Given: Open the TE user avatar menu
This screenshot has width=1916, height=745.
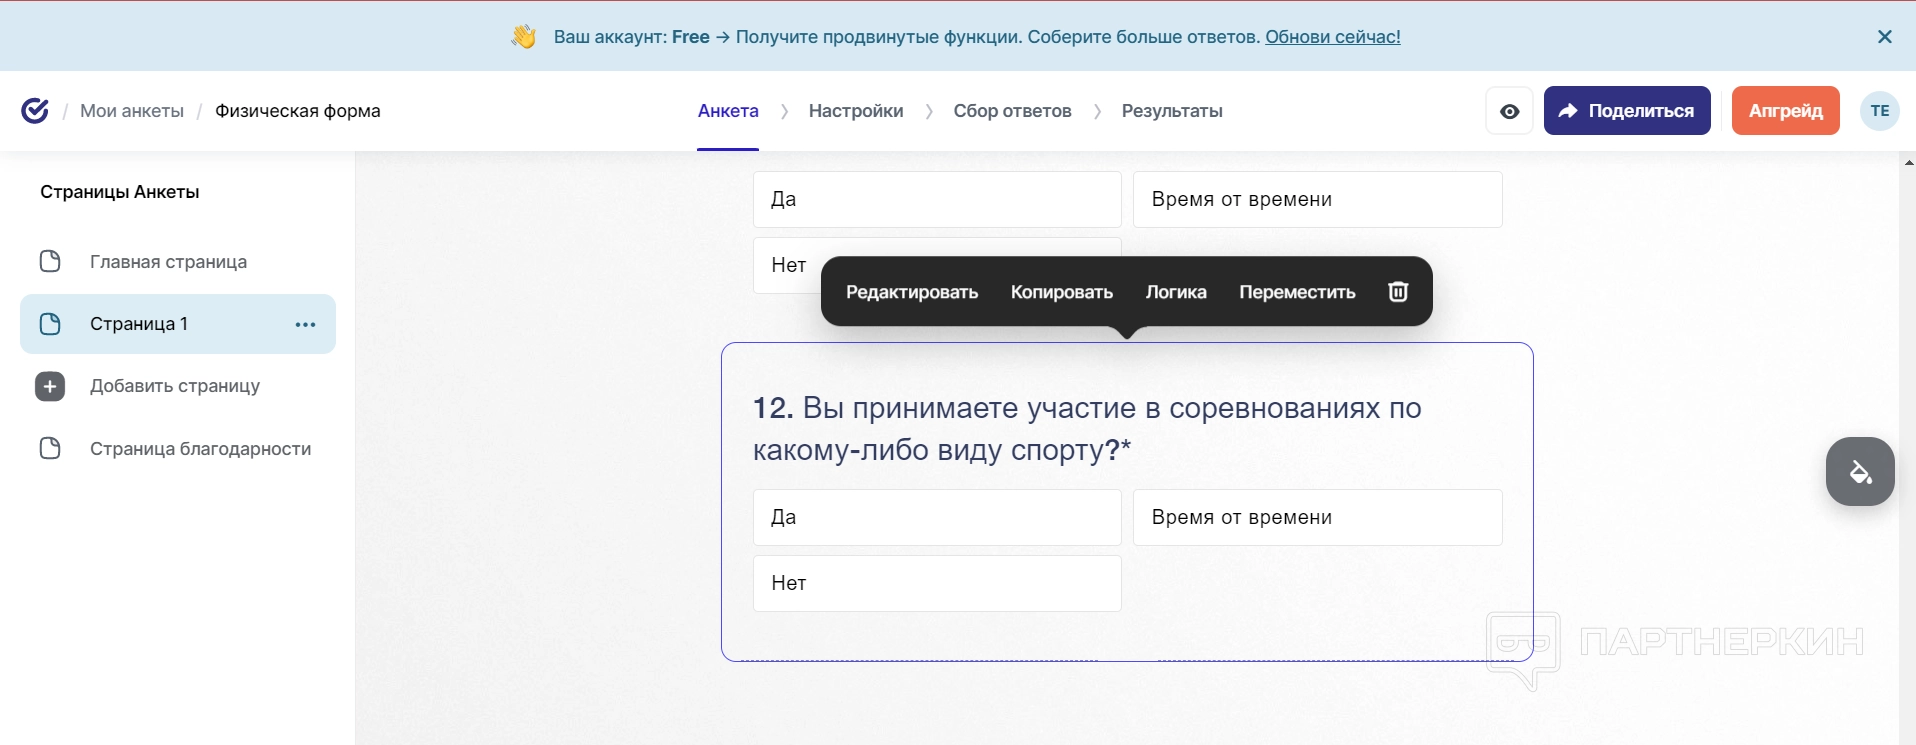Looking at the screenshot, I should [1879, 111].
